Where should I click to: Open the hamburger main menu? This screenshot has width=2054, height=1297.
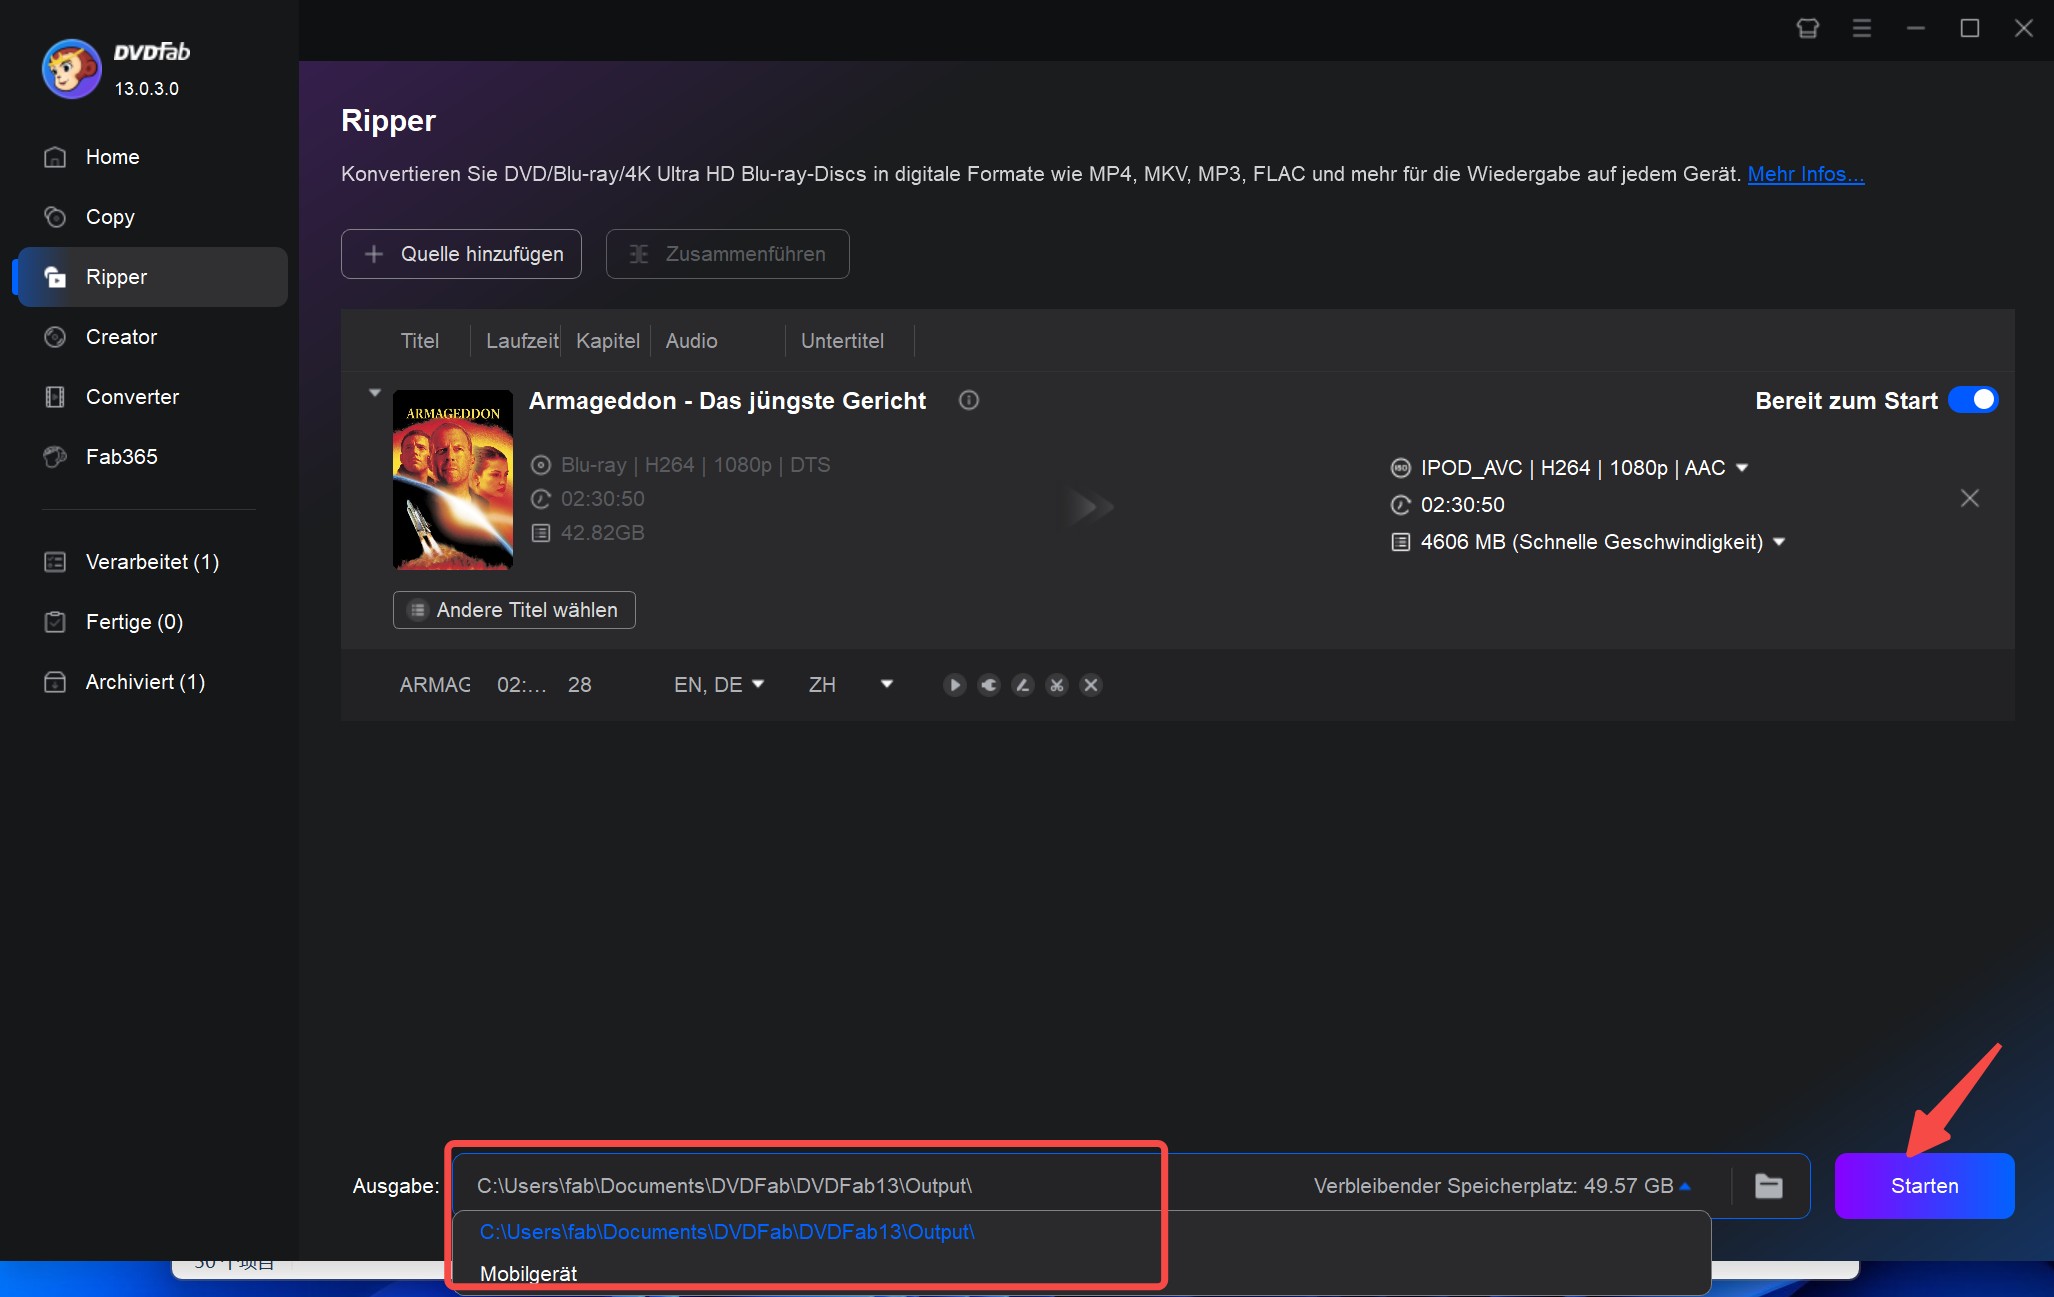tap(1862, 28)
